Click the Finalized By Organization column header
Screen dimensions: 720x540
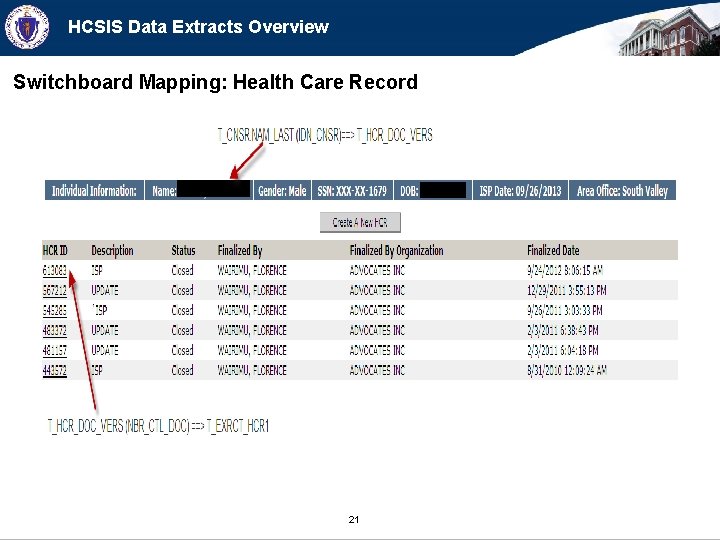[397, 250]
